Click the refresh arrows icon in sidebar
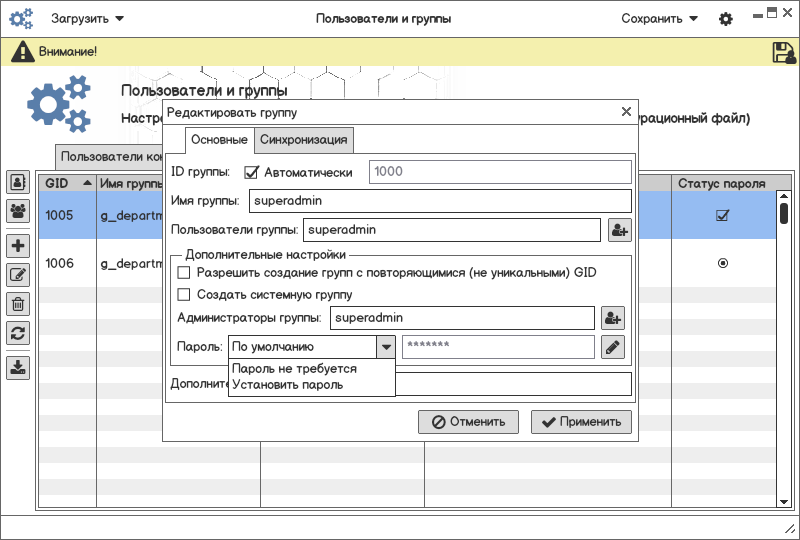Screen dimensions: 800x540 click(x=18, y=333)
